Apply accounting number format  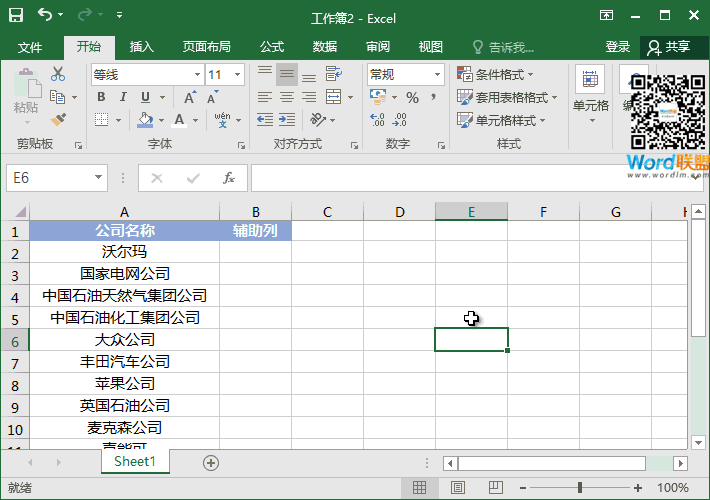click(x=378, y=97)
